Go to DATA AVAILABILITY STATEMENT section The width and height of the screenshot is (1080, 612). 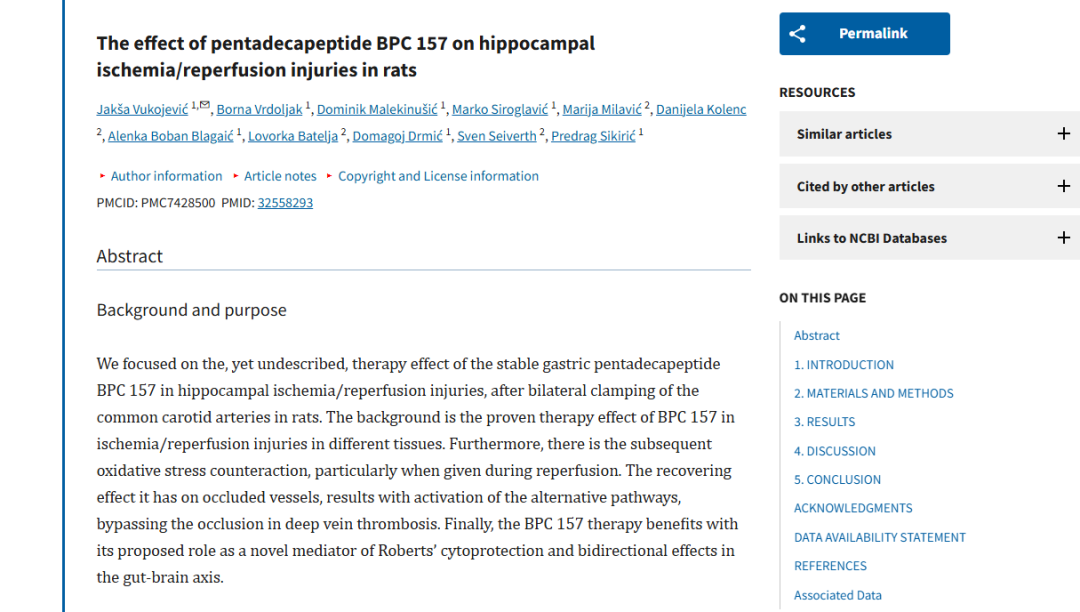[880, 537]
